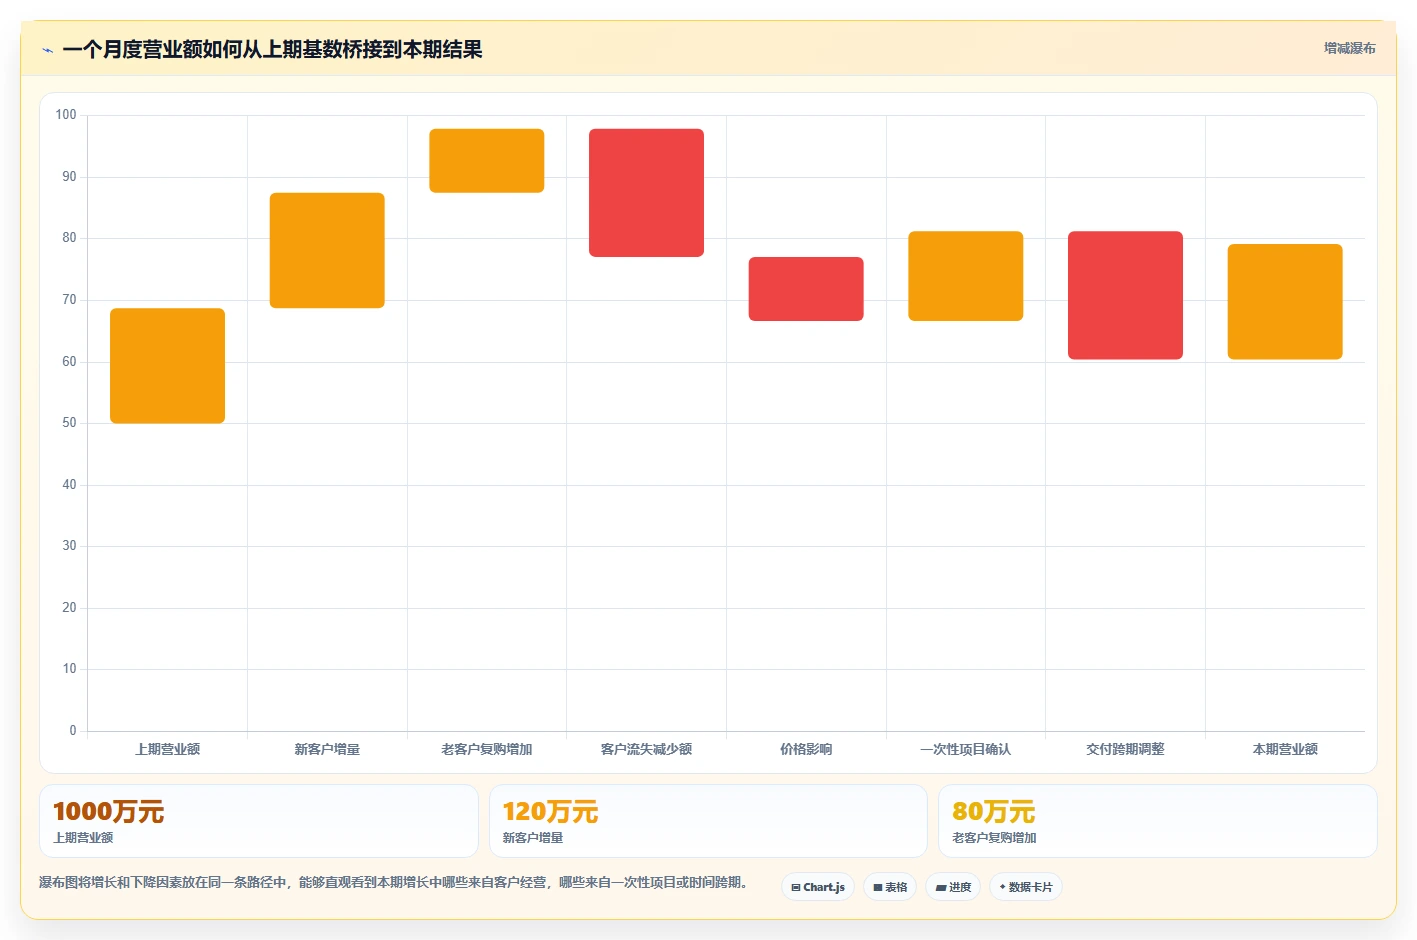
Task: Click the description text starting with 瀑布图将增长
Action: 396,883
